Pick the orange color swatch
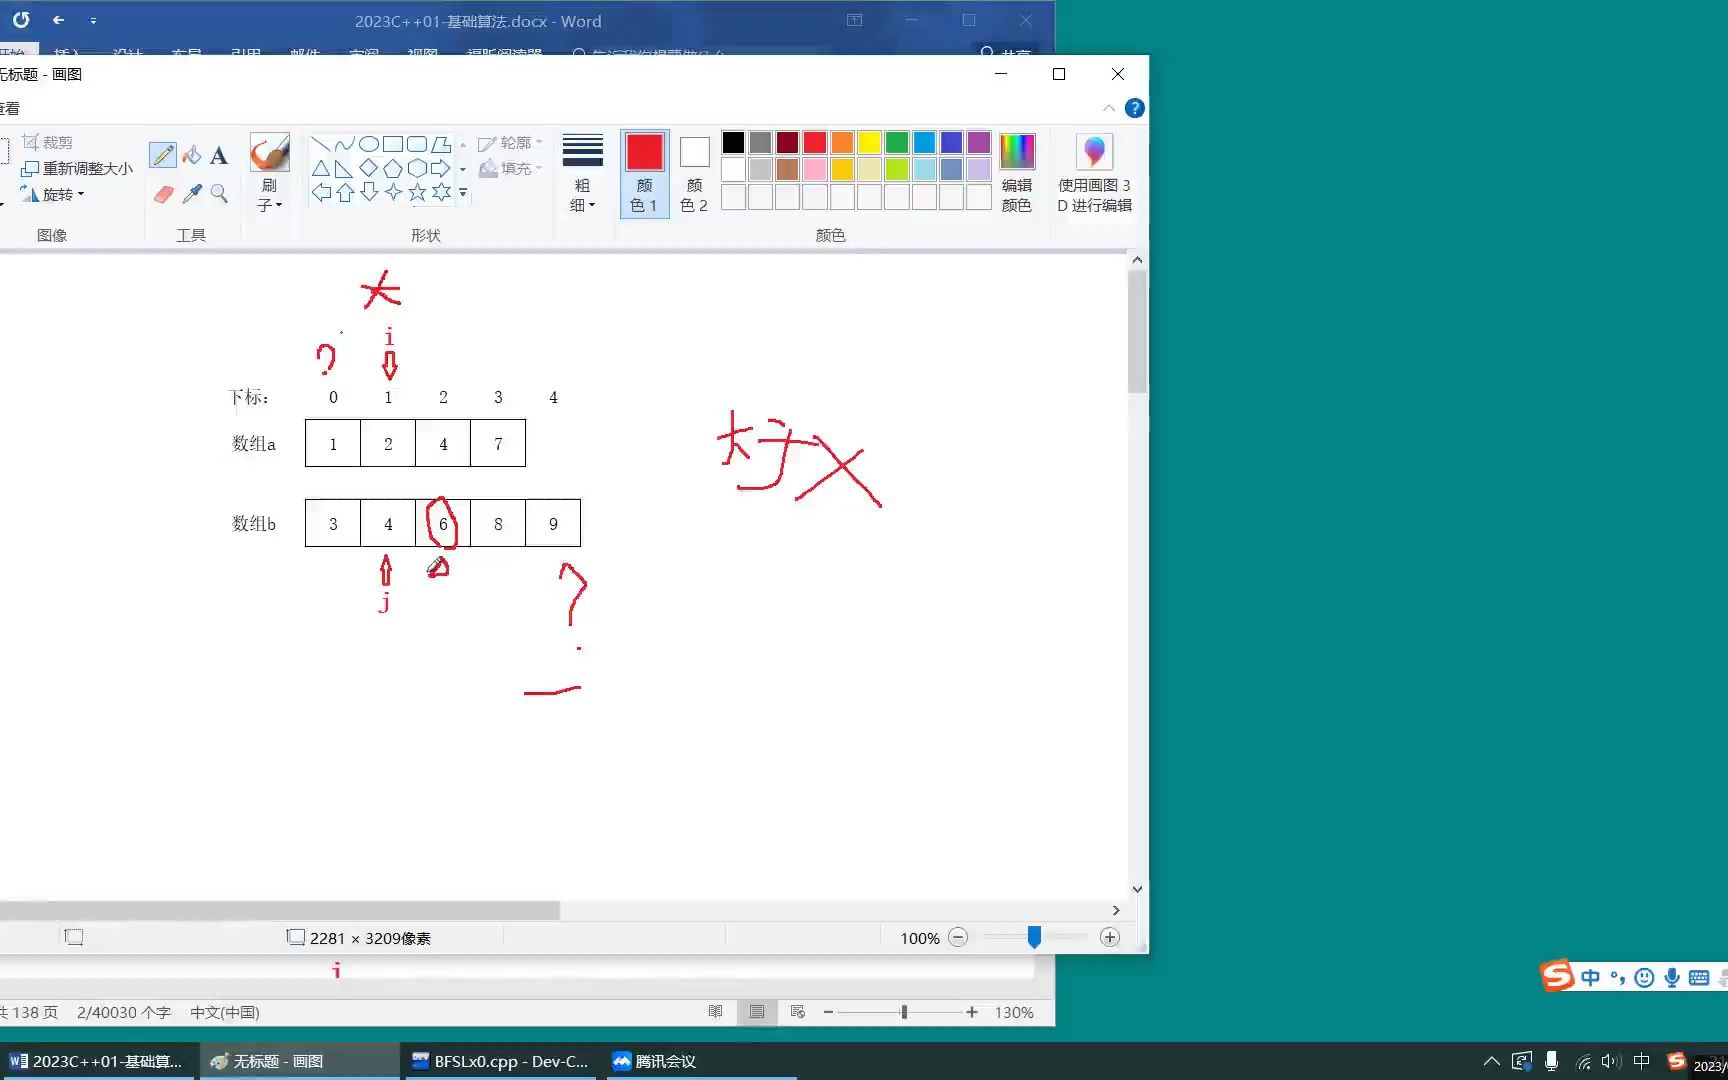The image size is (1728, 1080). click(842, 143)
